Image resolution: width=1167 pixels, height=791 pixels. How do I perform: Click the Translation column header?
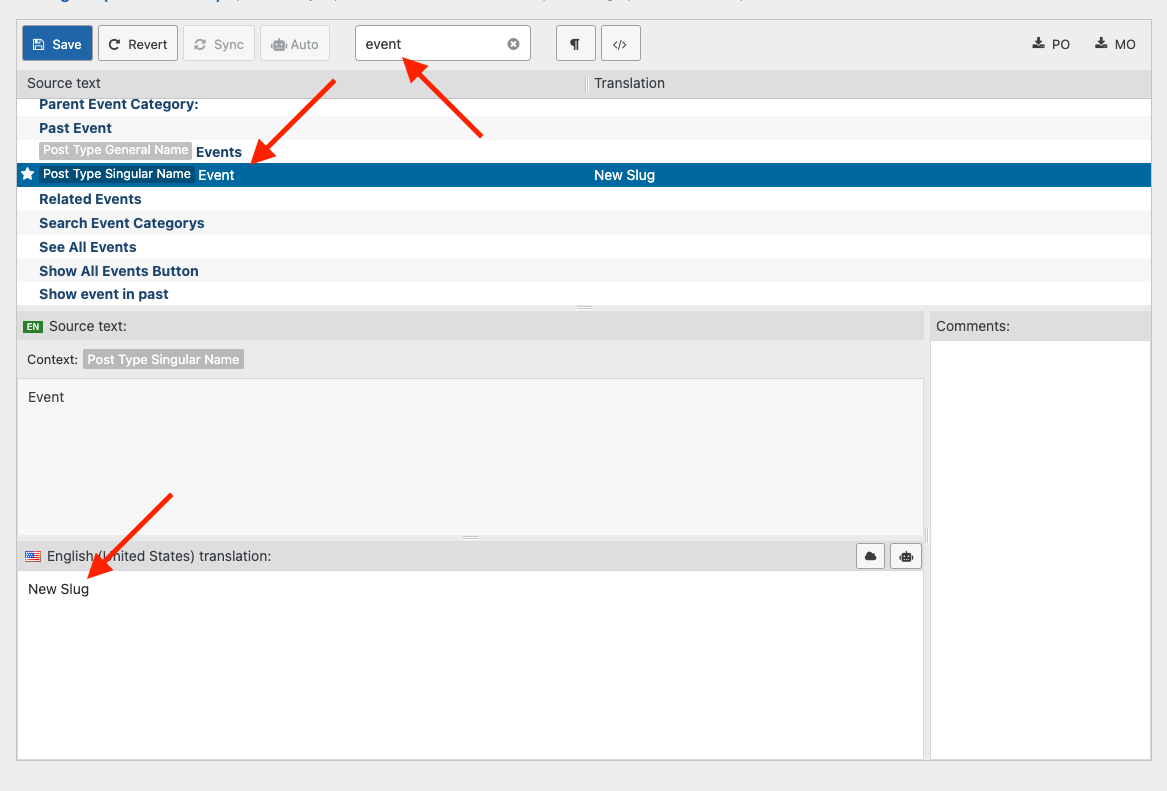point(629,83)
